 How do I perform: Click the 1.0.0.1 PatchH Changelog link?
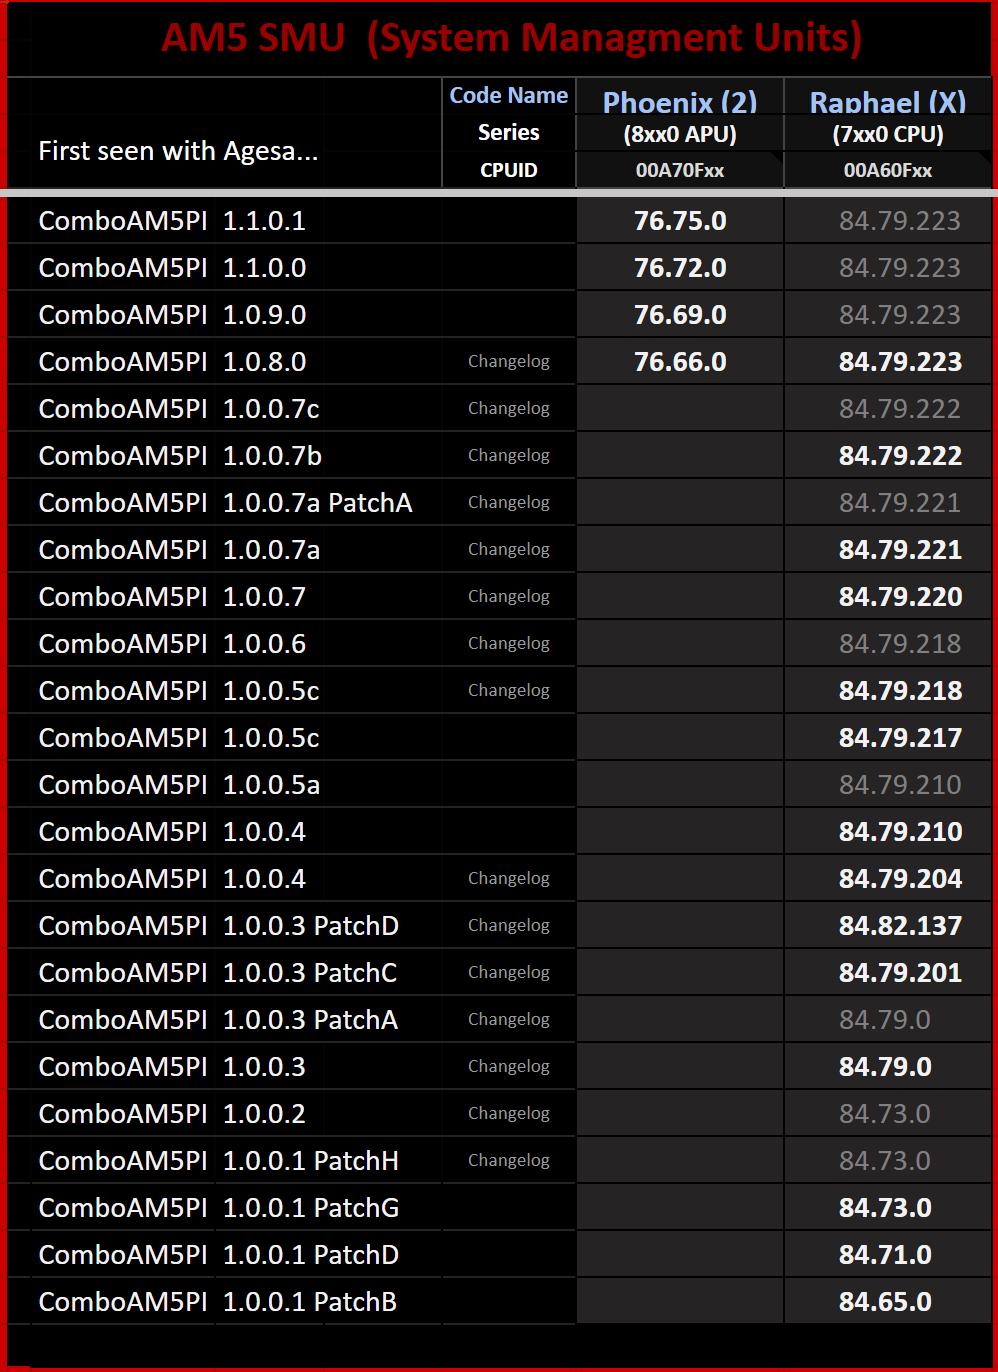coord(508,1160)
